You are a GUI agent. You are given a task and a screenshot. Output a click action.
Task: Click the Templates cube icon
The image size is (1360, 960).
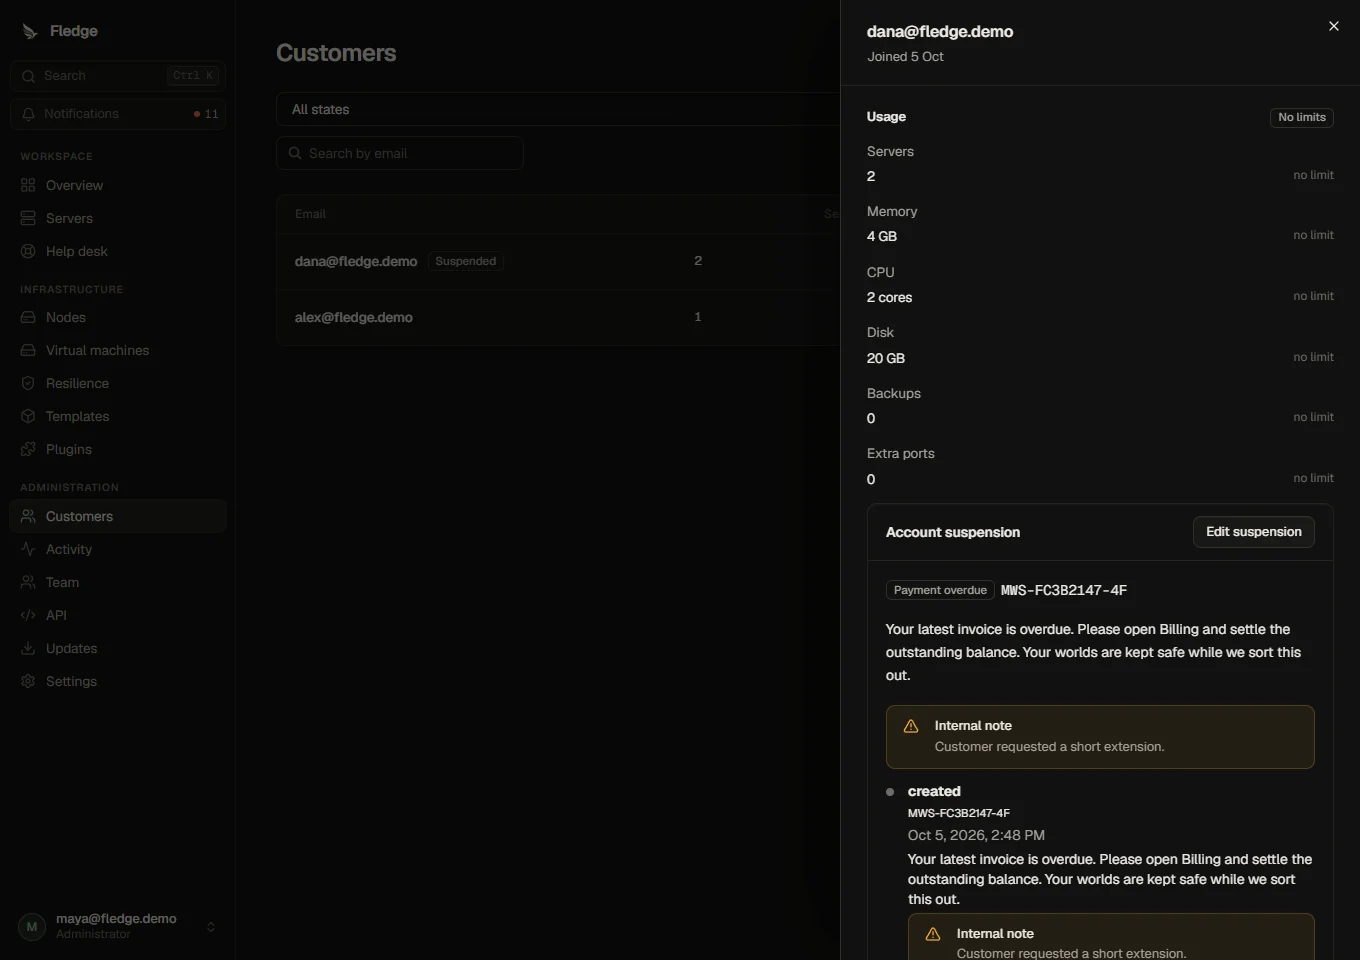(x=28, y=416)
